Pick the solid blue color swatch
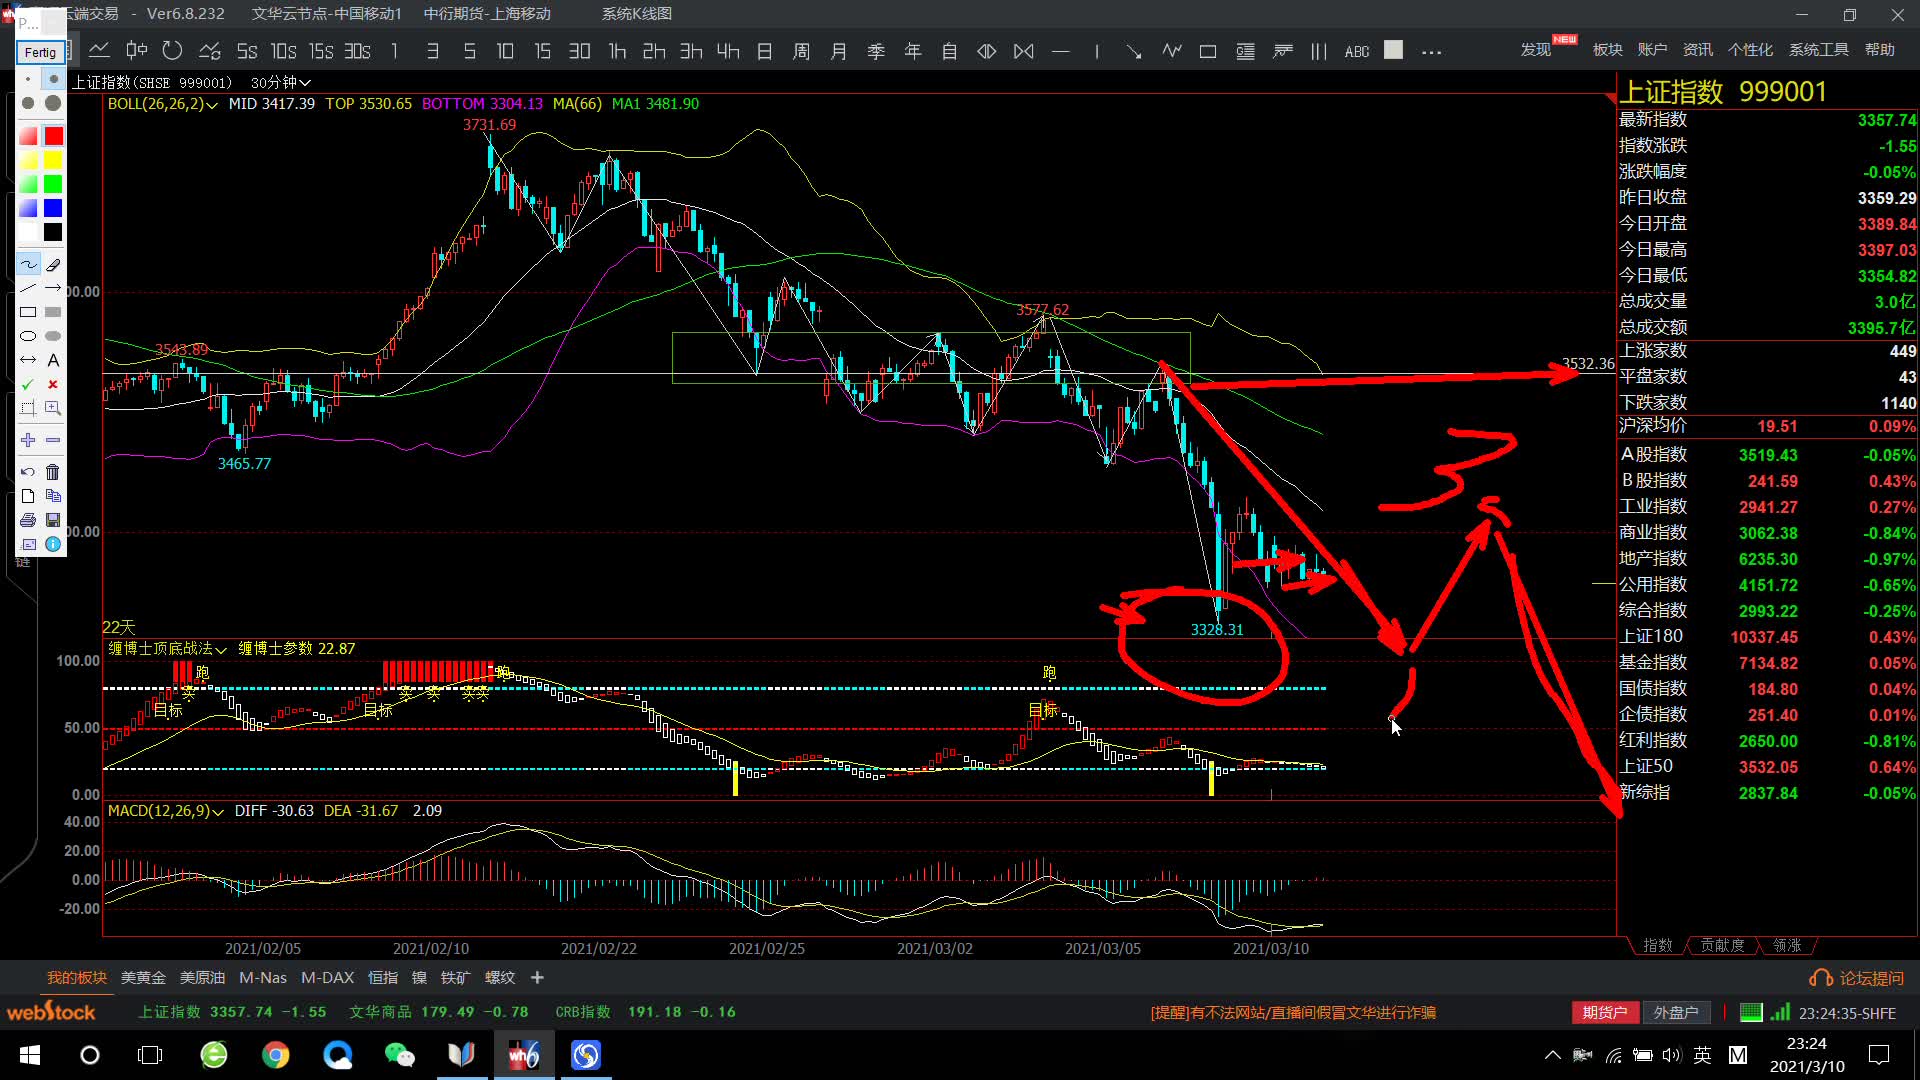This screenshot has width=1920, height=1080. click(x=53, y=208)
